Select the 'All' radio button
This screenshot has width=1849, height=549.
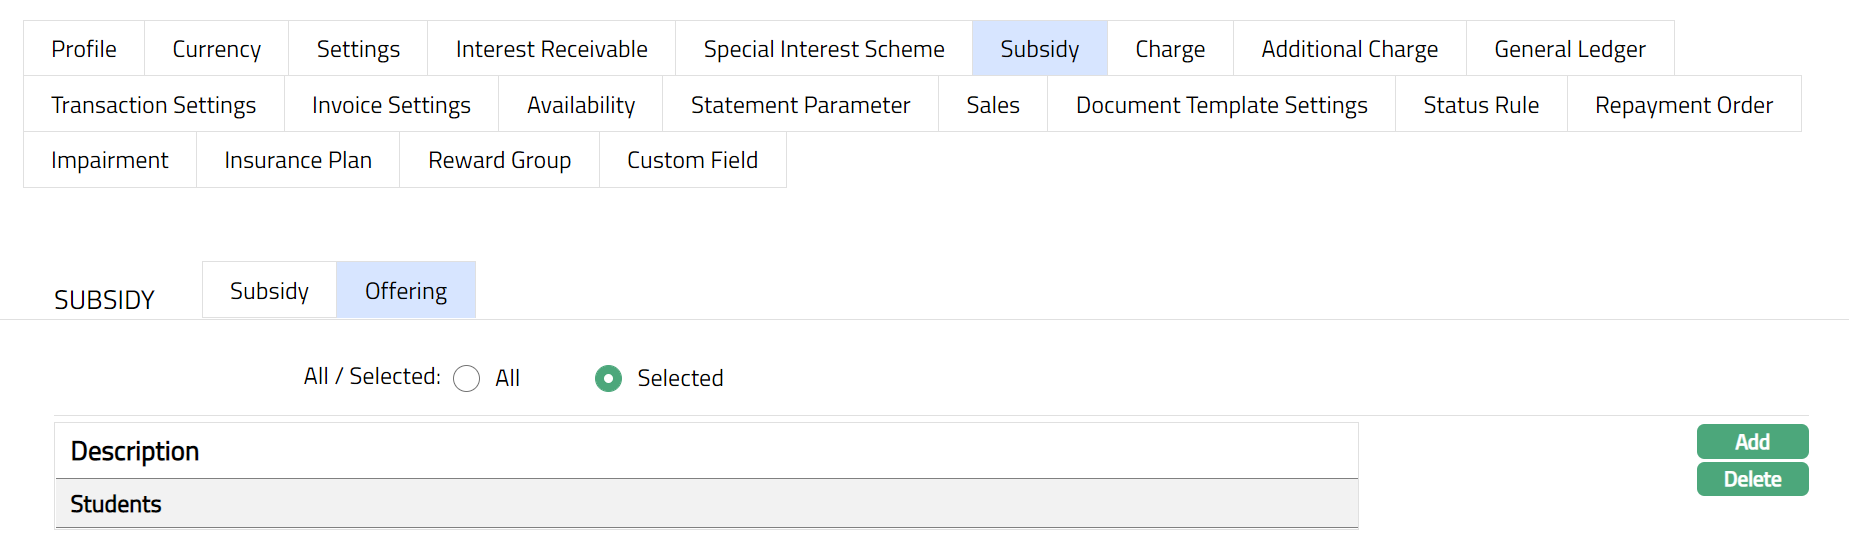pyautogui.click(x=467, y=379)
